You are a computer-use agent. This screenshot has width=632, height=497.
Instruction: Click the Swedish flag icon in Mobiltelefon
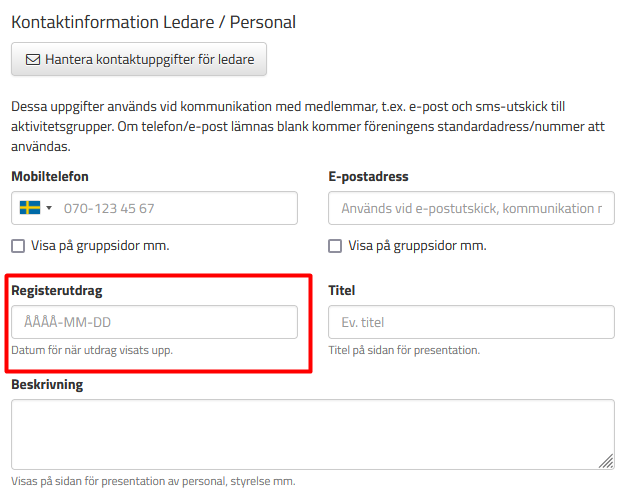pos(30,208)
